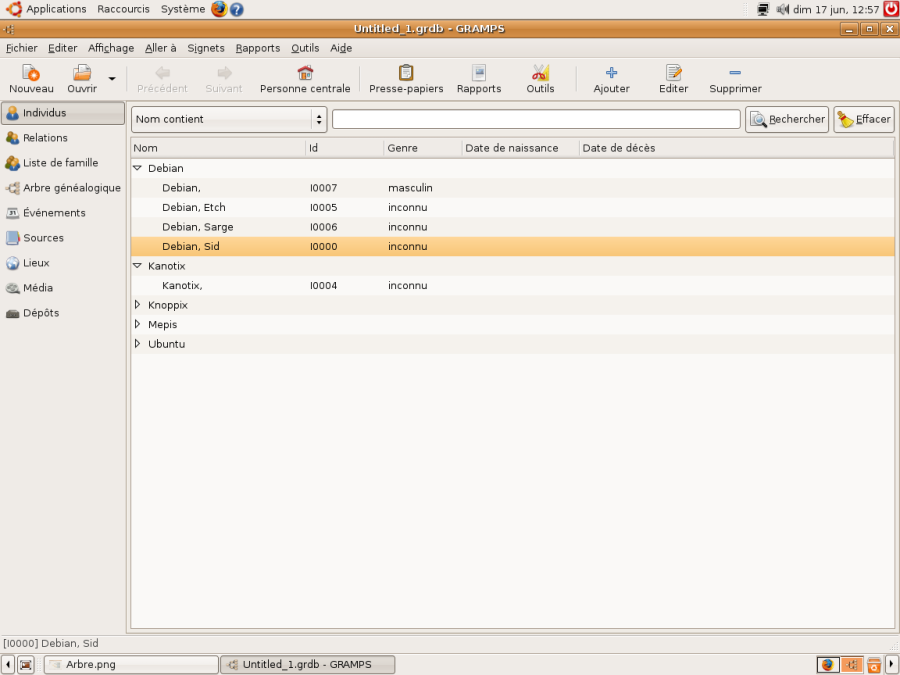This screenshot has height=675, width=900.
Task: Click the Effacer button
Action: coord(864,119)
